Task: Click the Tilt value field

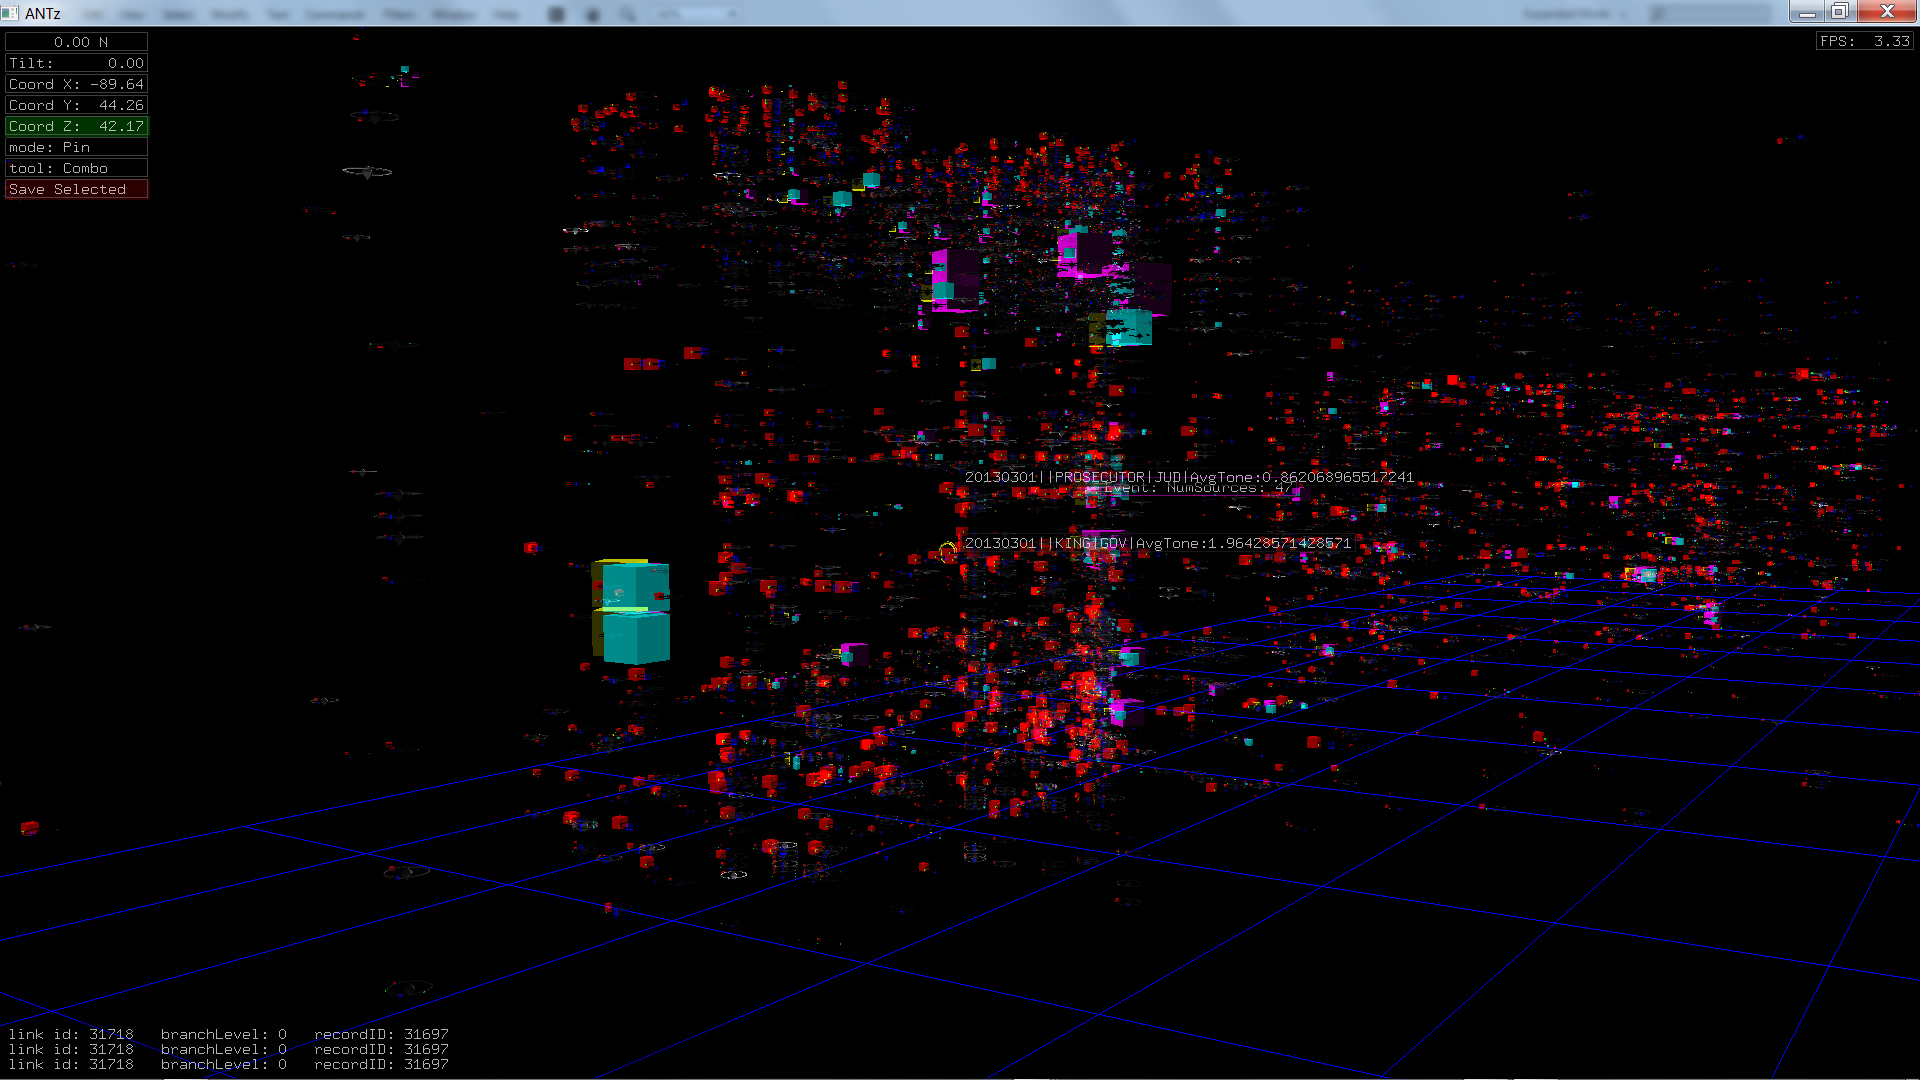Action: (x=76, y=63)
